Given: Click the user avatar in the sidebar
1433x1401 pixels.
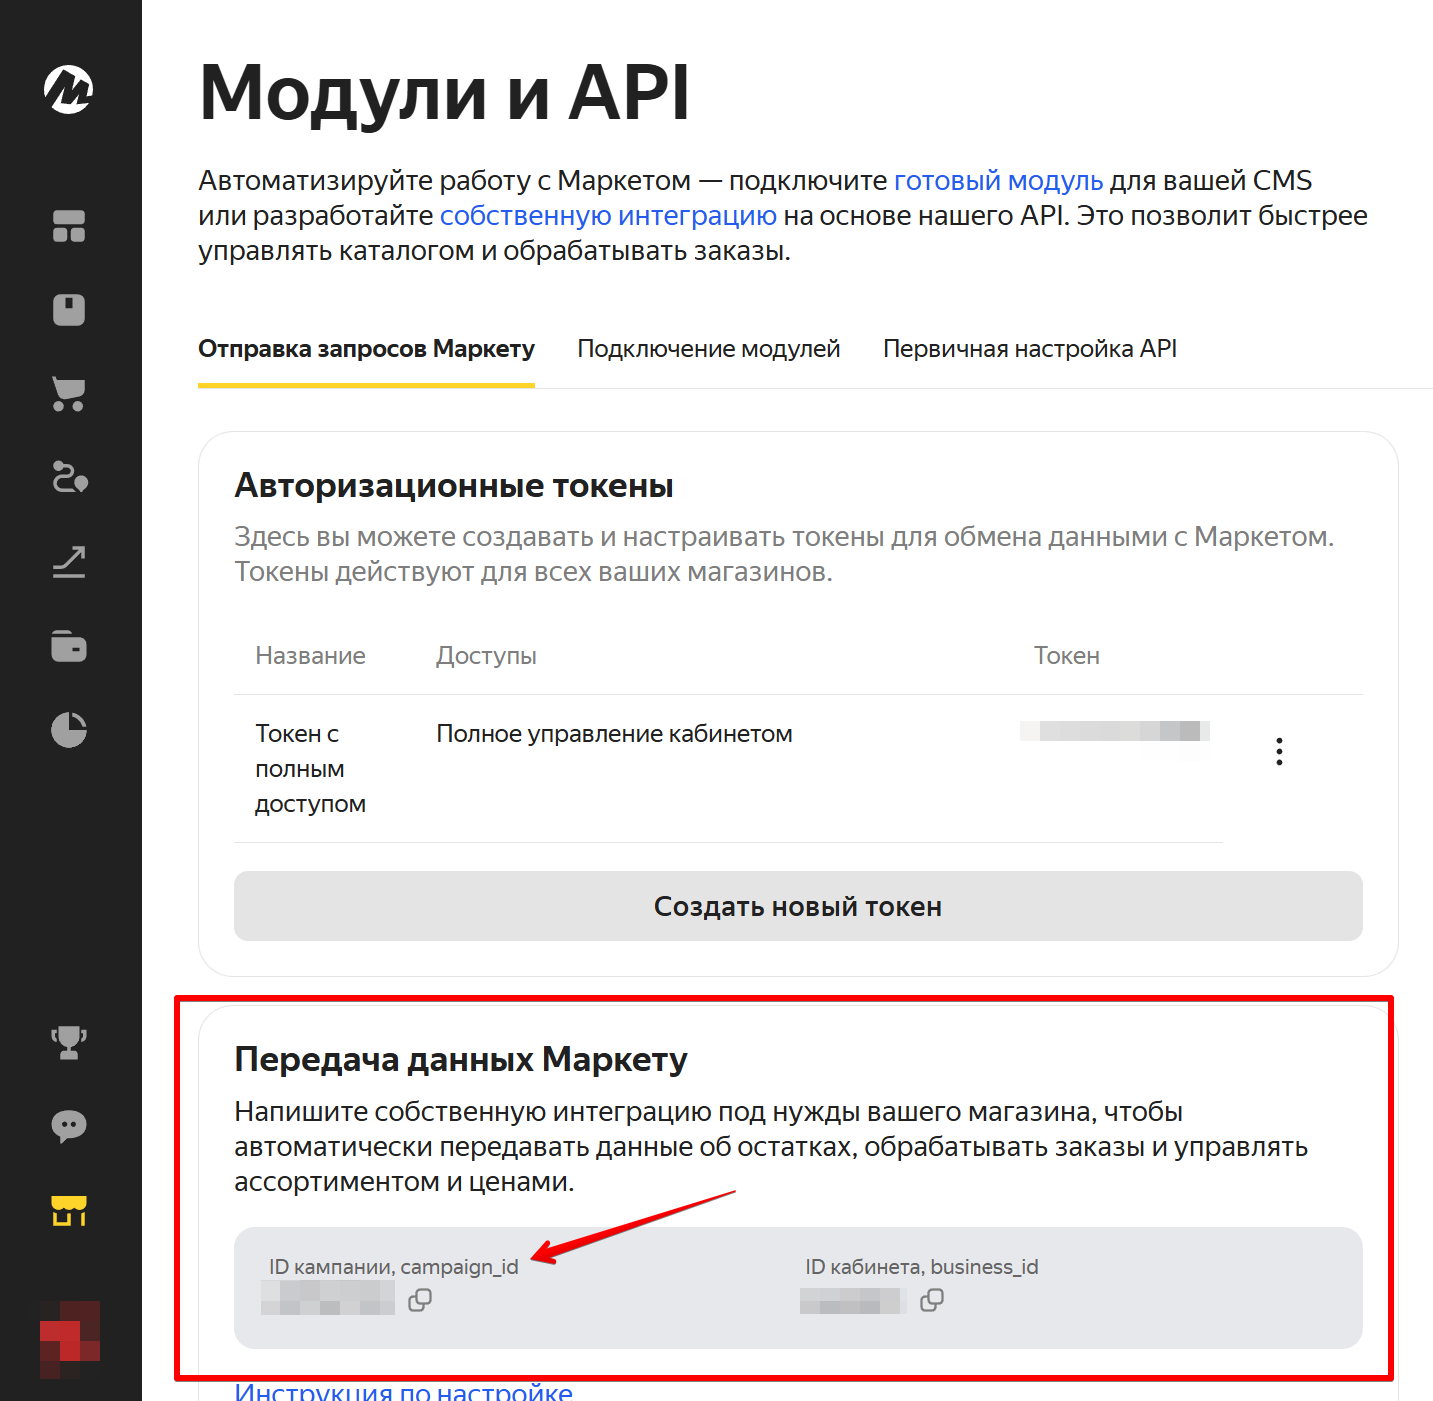Looking at the screenshot, I should click(x=70, y=1340).
